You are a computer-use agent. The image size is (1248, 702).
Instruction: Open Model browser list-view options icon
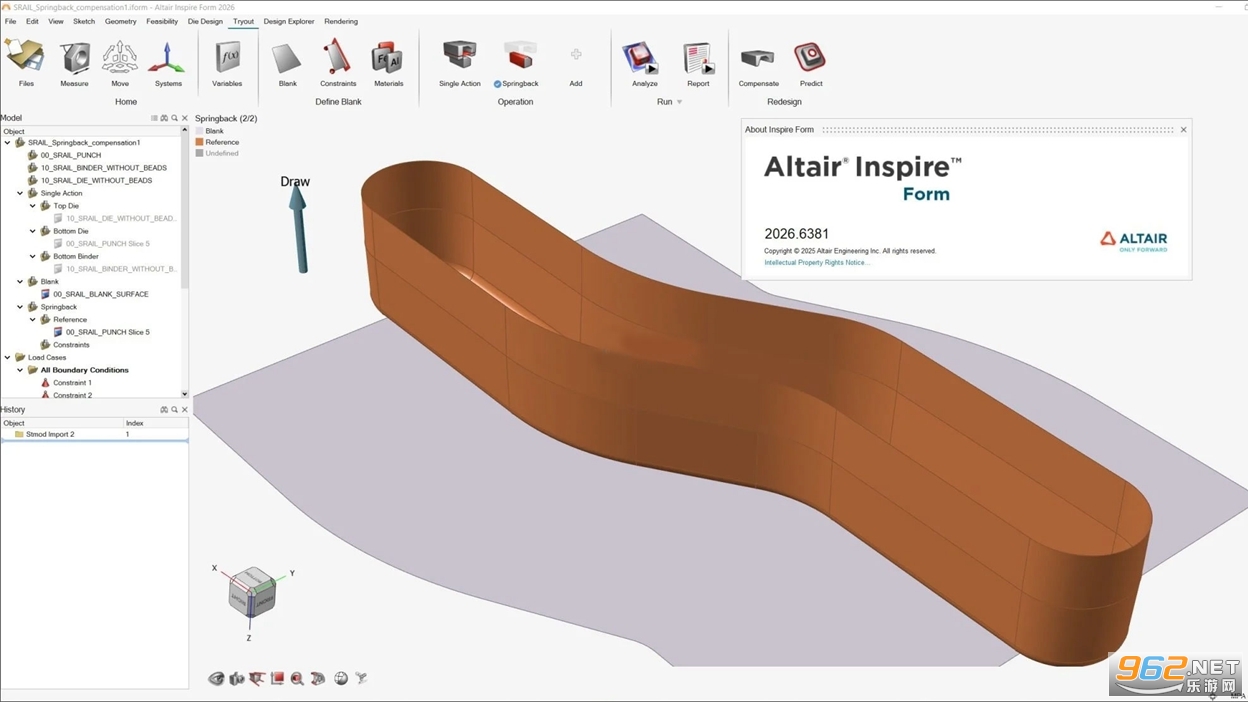(154, 118)
